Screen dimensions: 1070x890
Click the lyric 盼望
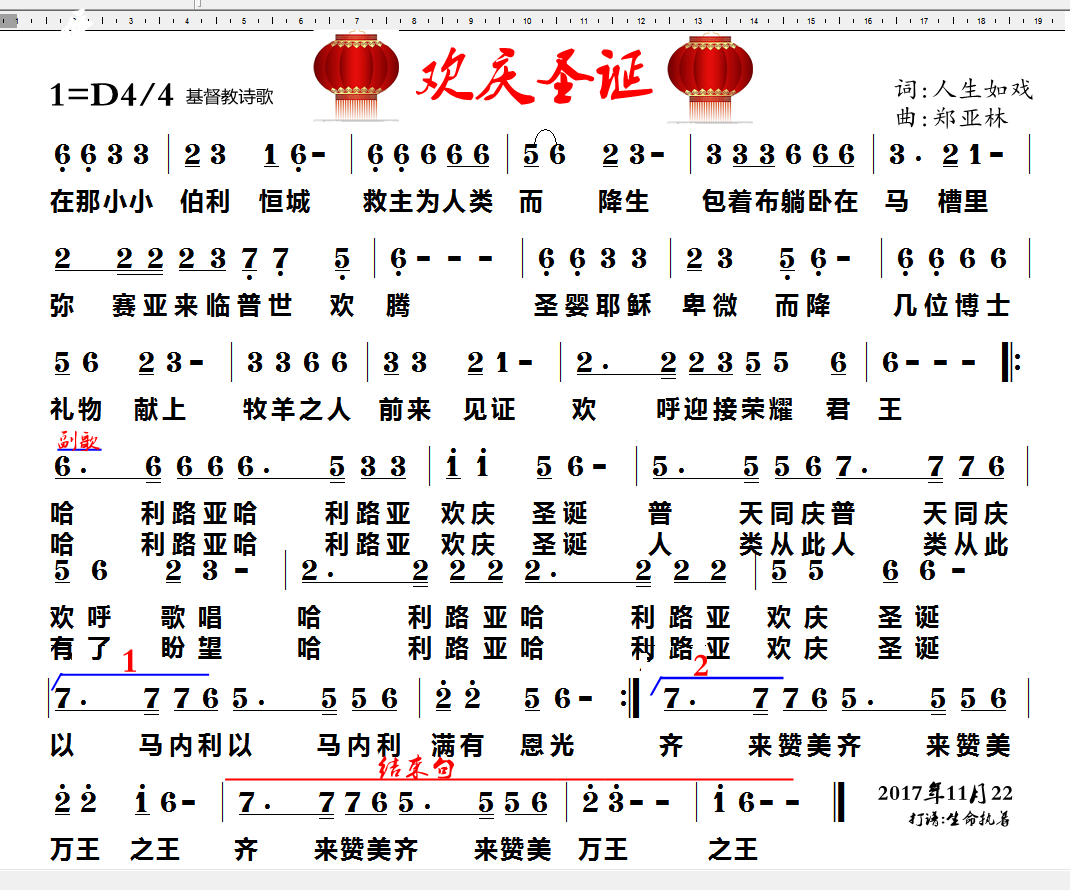[x=192, y=648]
